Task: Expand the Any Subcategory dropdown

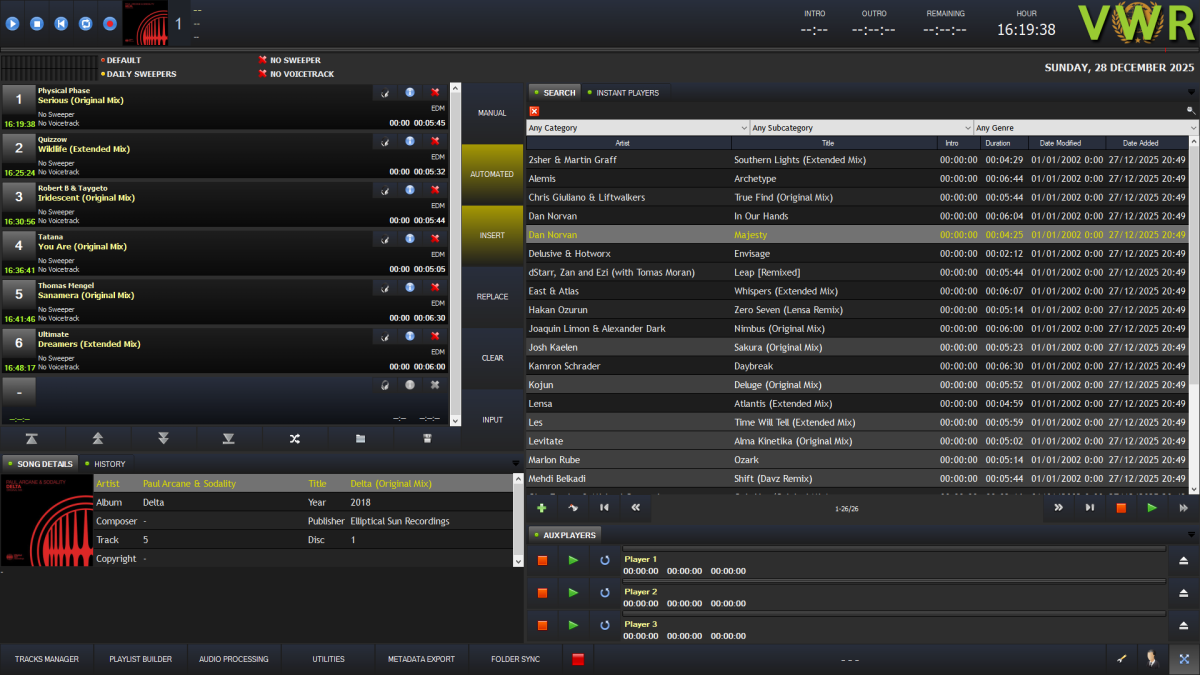Action: [861, 128]
